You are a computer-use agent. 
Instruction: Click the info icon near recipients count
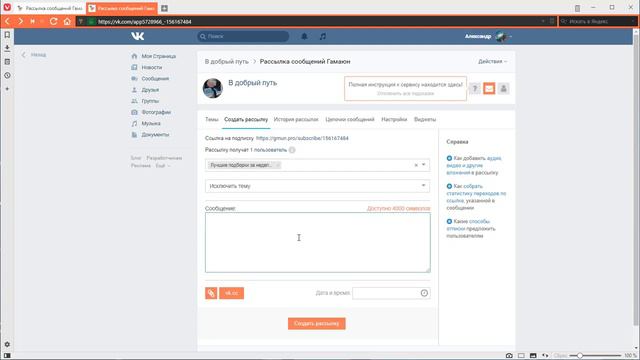pyautogui.click(x=292, y=150)
